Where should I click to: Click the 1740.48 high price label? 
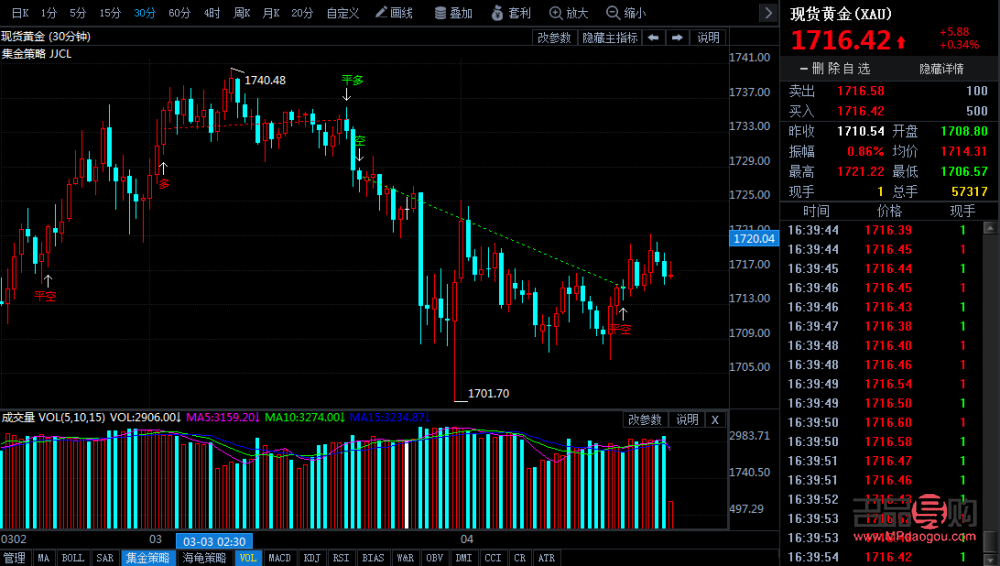(265, 80)
